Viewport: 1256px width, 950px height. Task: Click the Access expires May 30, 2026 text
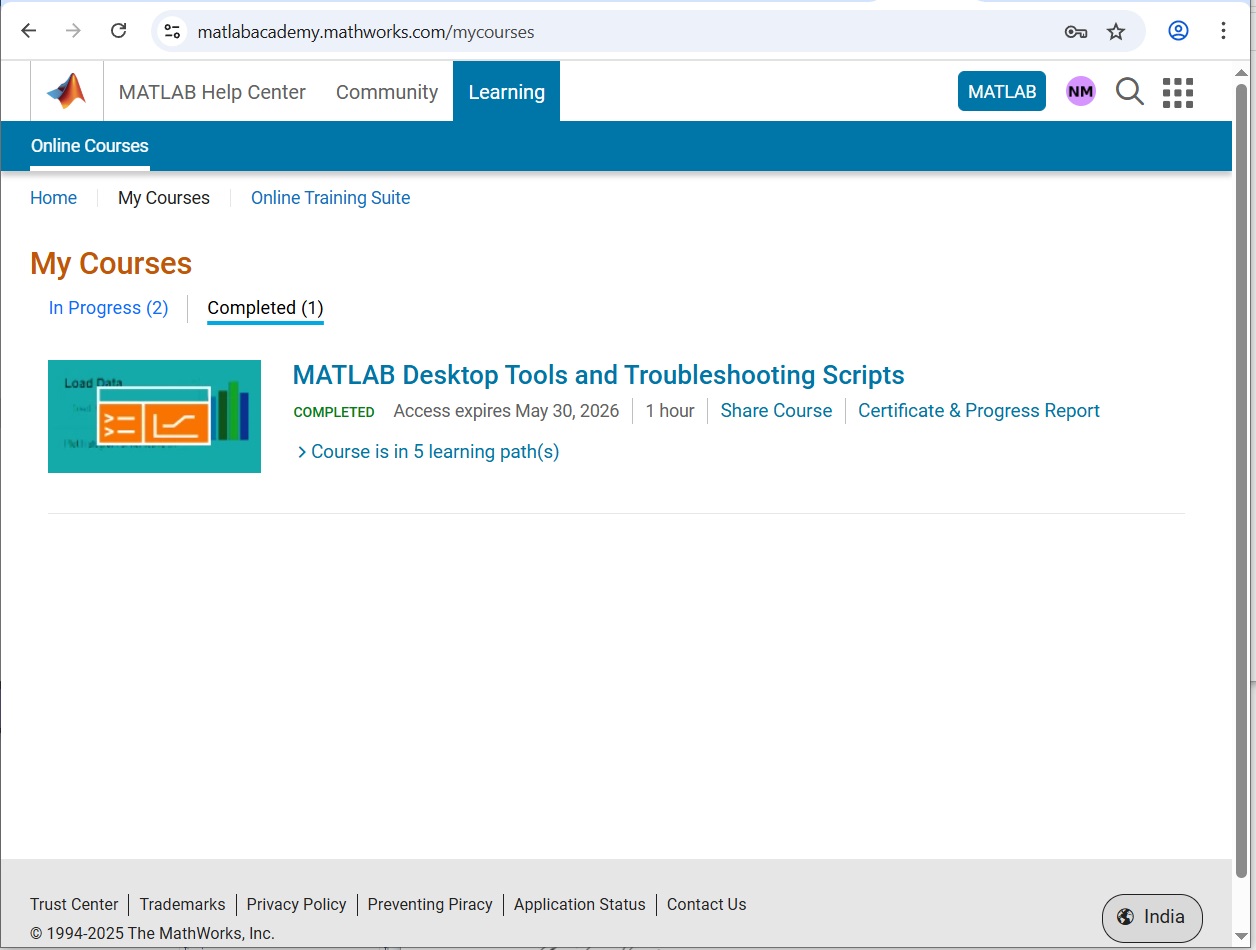point(506,411)
